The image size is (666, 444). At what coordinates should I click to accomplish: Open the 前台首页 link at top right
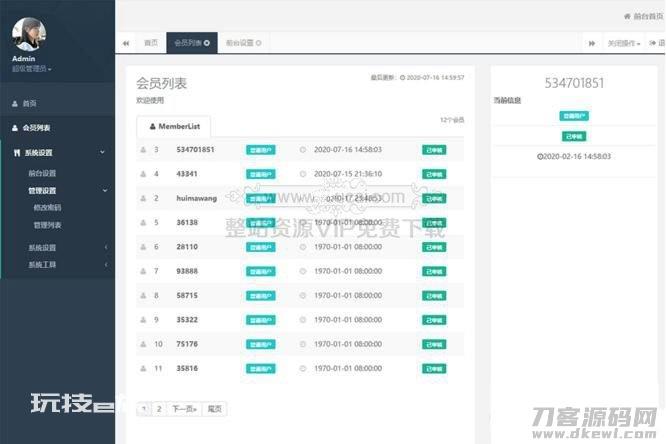coord(643,16)
